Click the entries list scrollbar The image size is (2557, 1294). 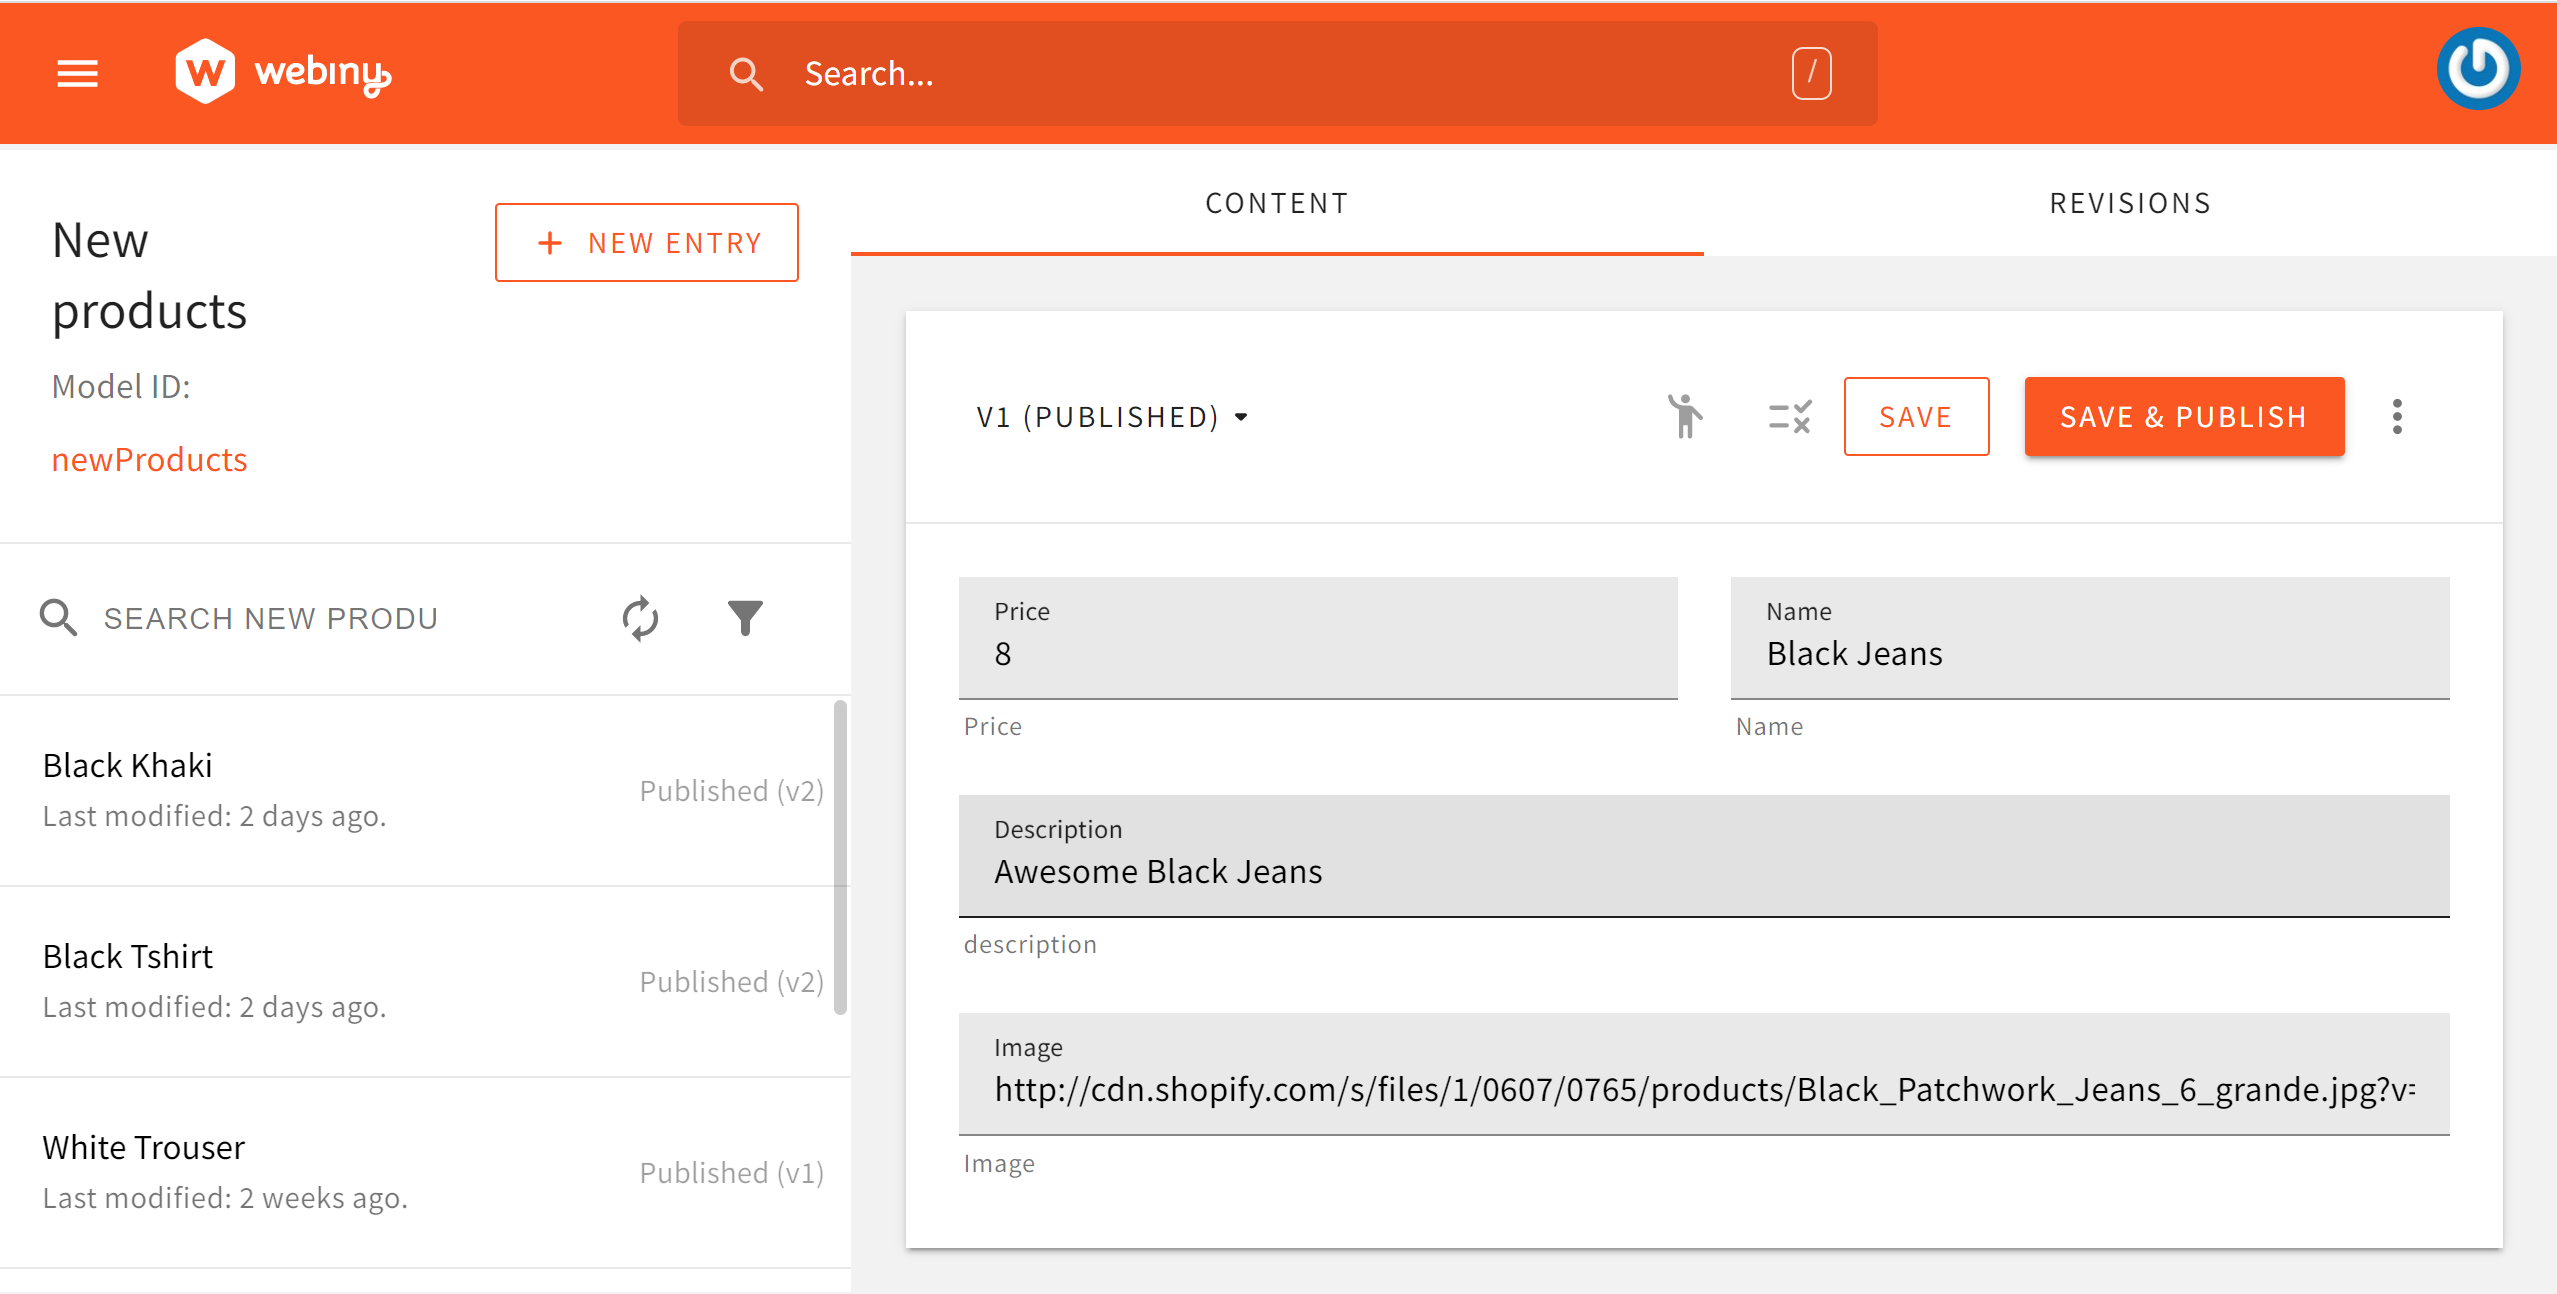(x=840, y=857)
